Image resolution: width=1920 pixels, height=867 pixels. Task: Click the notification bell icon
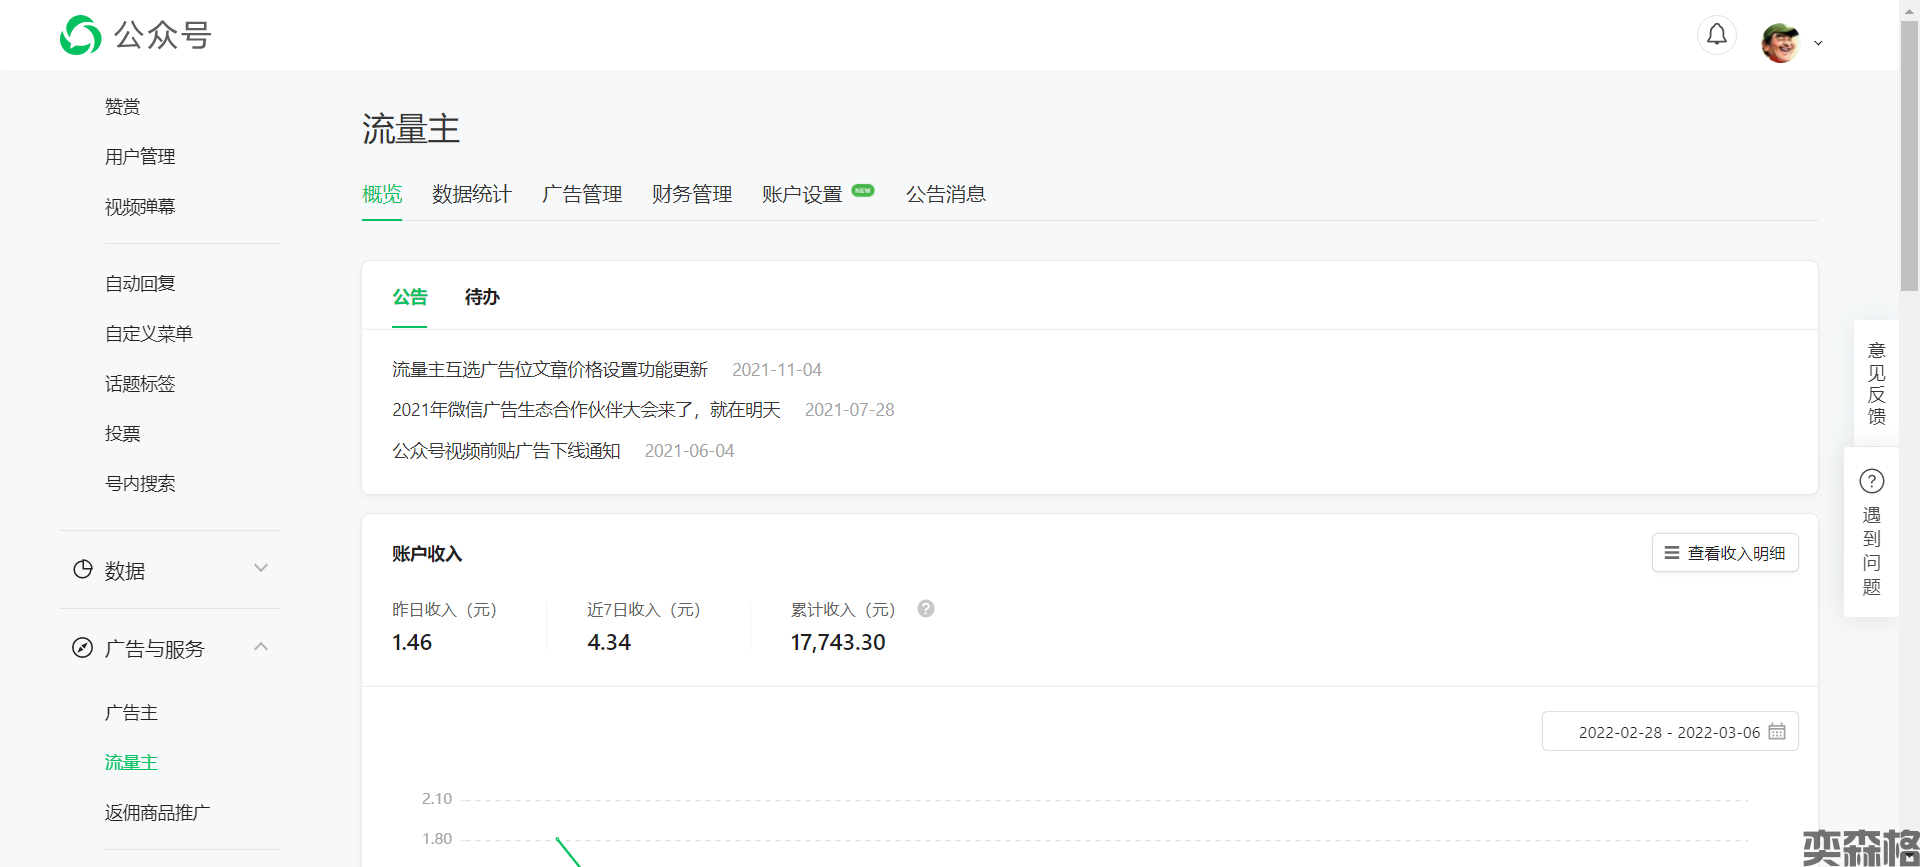1716,35
